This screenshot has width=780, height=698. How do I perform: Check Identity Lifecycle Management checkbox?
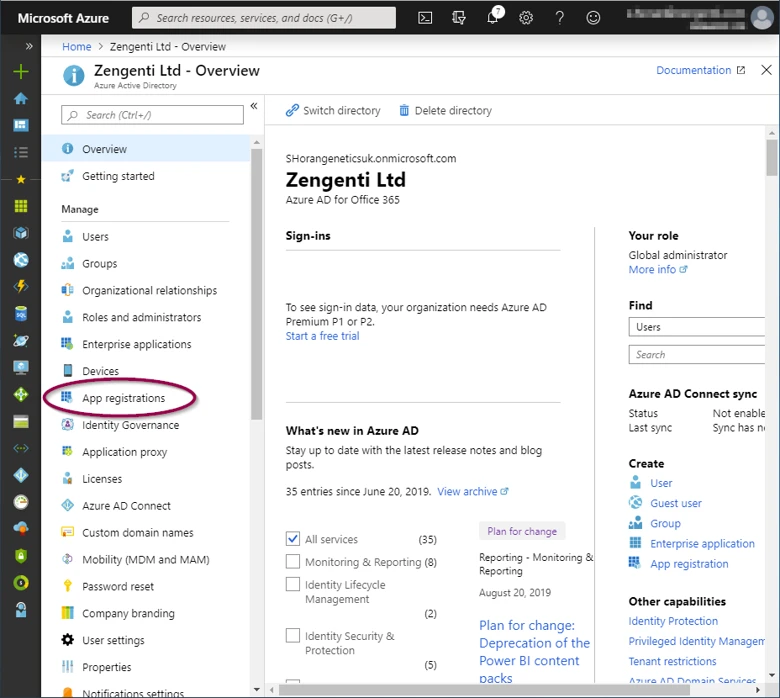pyautogui.click(x=293, y=584)
